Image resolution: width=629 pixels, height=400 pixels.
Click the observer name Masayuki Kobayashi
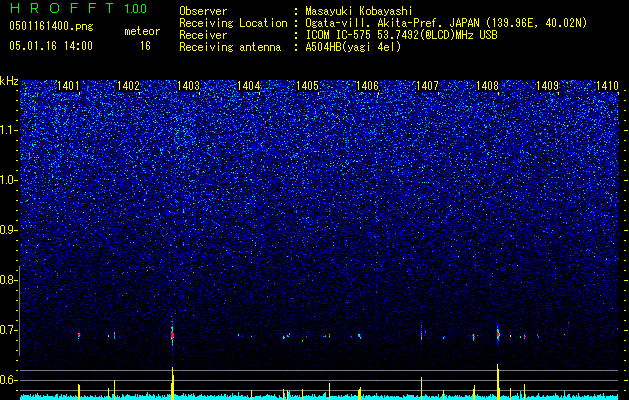pos(359,11)
